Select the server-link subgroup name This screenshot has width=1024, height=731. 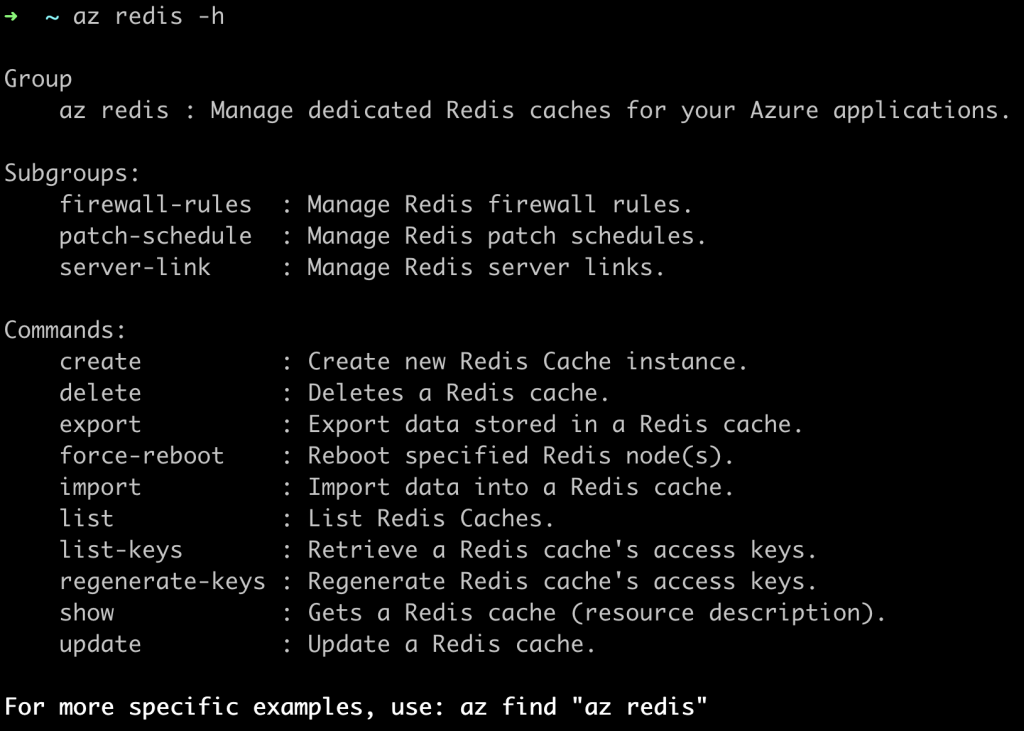(x=135, y=267)
